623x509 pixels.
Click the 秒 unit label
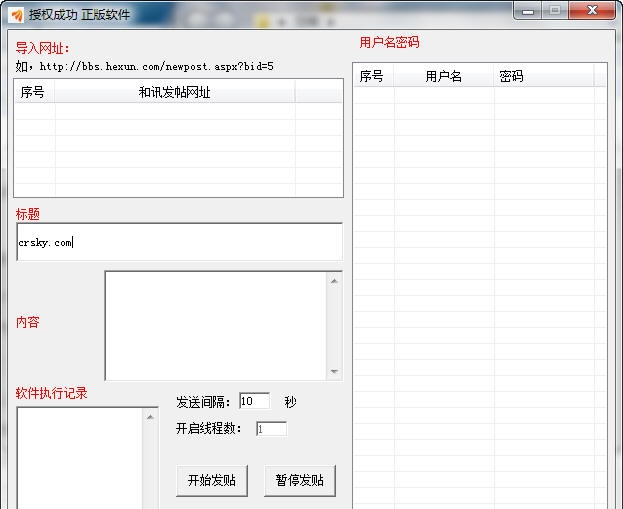(290, 402)
